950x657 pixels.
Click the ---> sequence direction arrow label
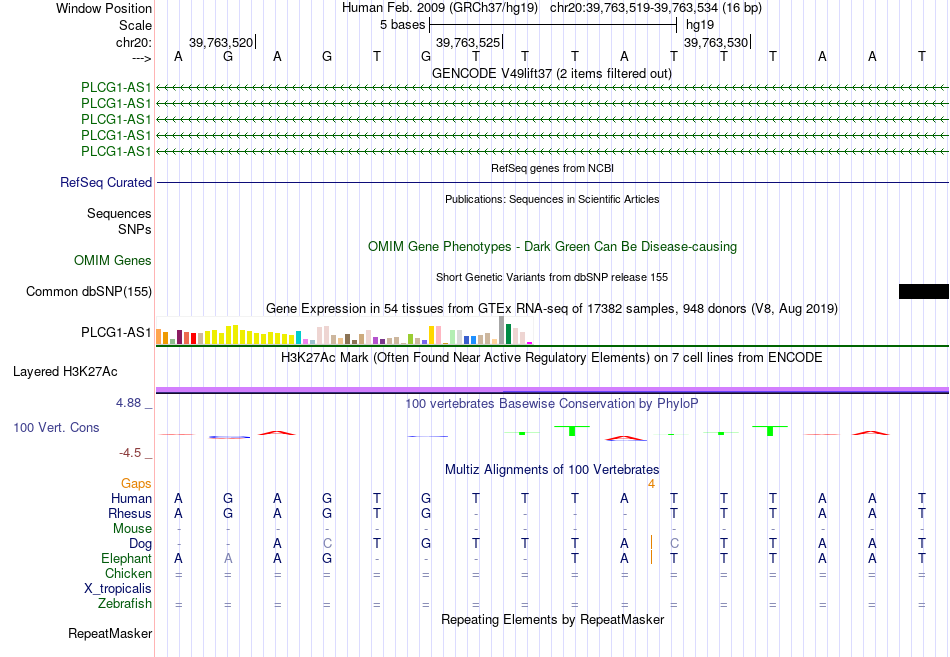click(141, 58)
